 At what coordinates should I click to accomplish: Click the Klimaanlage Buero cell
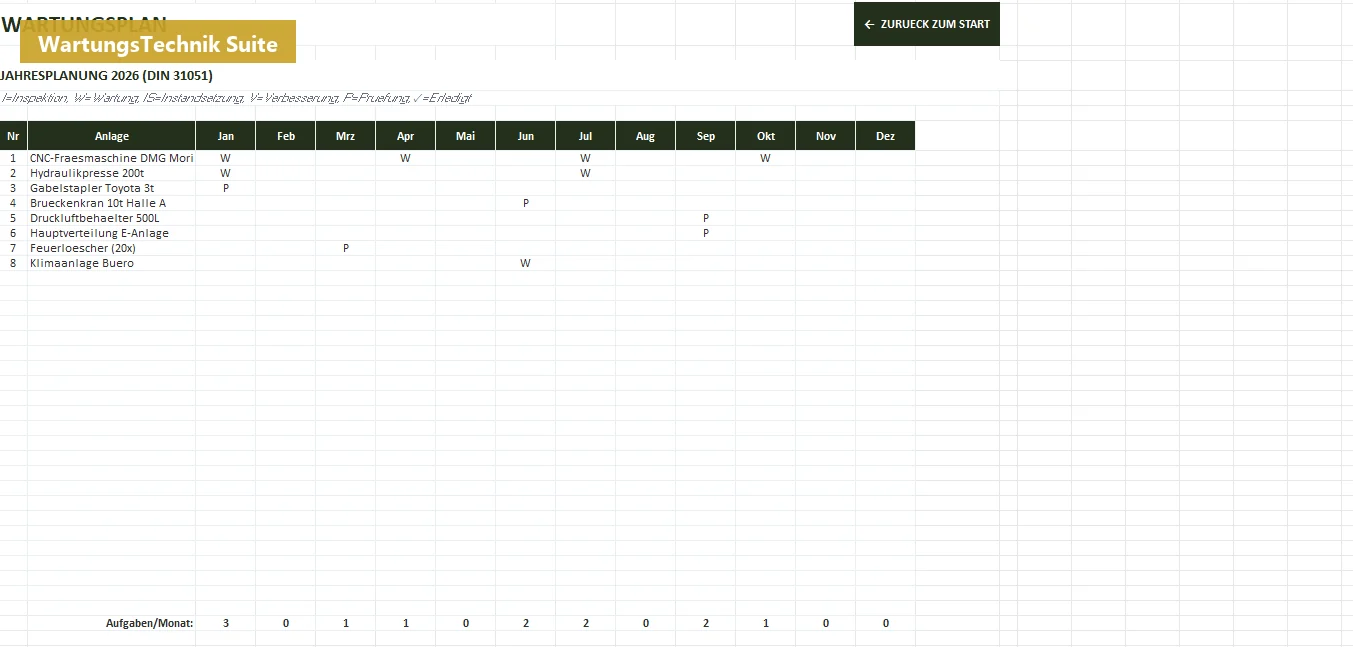(112, 263)
